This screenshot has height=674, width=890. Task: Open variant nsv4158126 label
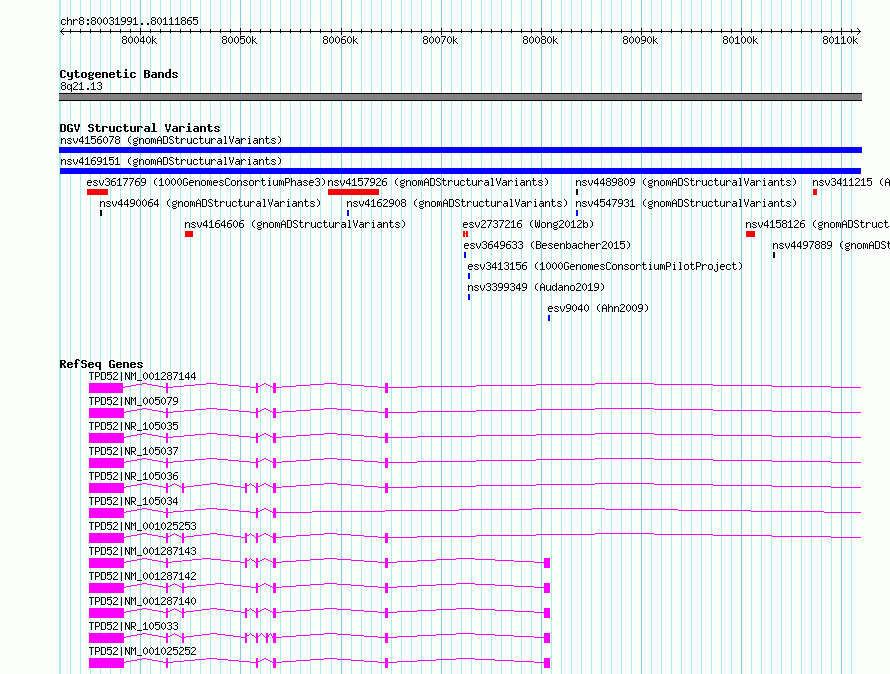click(x=817, y=224)
